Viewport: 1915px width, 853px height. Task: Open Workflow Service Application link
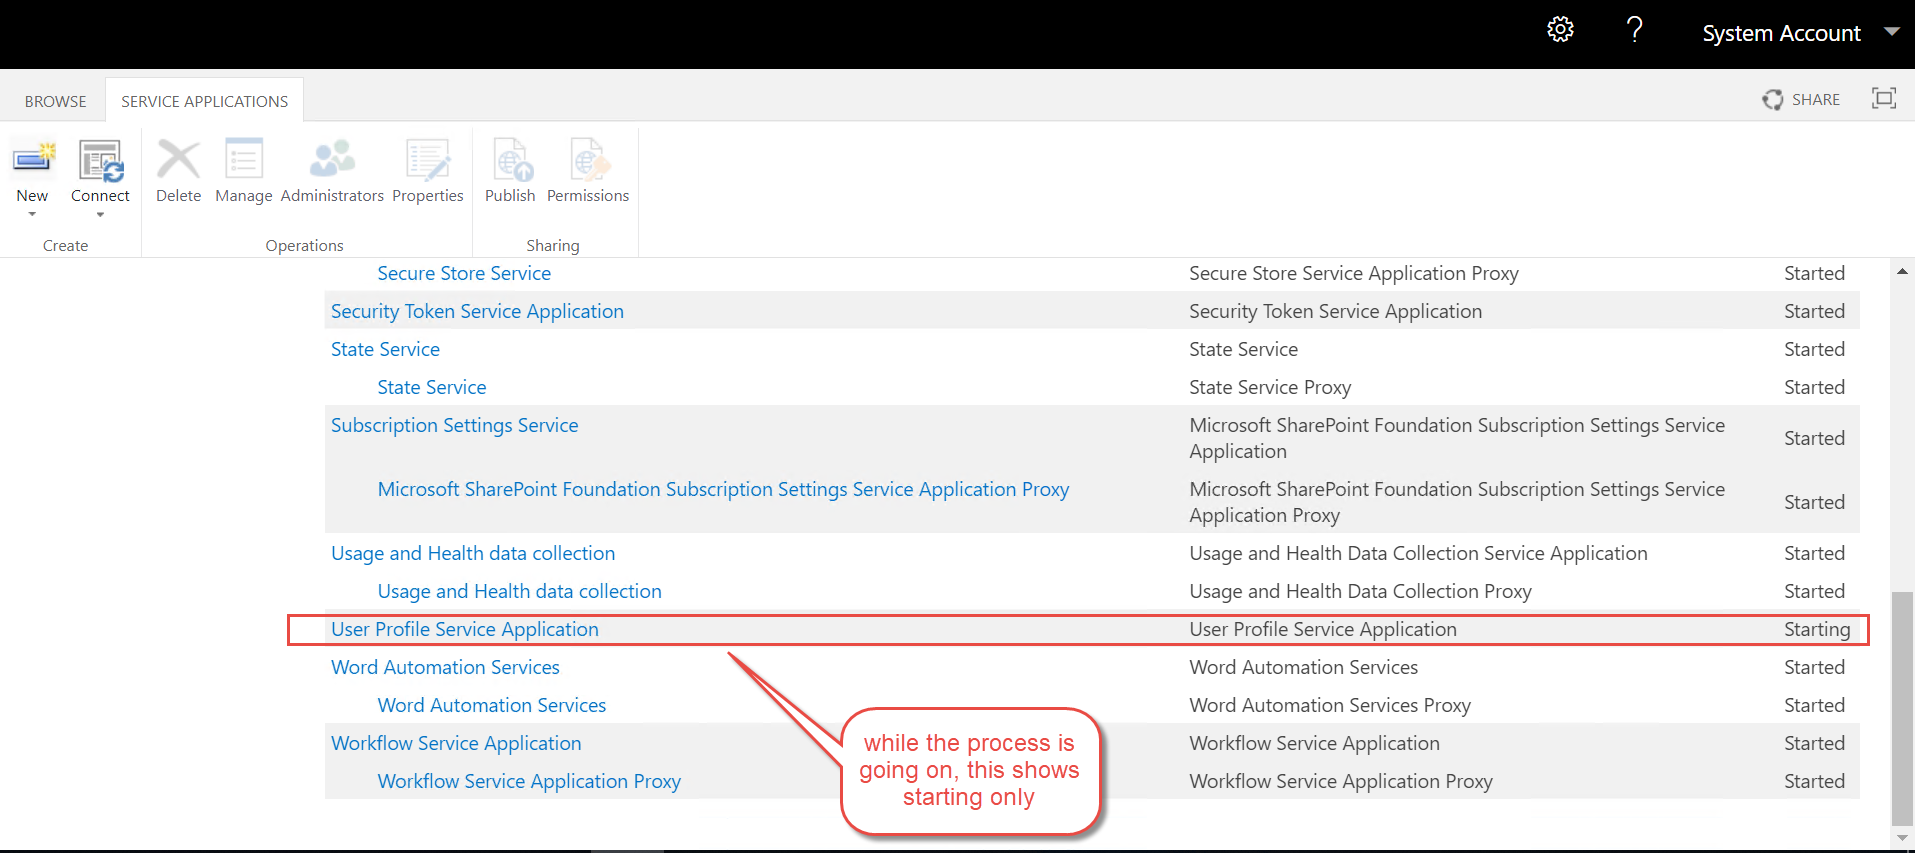click(x=456, y=743)
